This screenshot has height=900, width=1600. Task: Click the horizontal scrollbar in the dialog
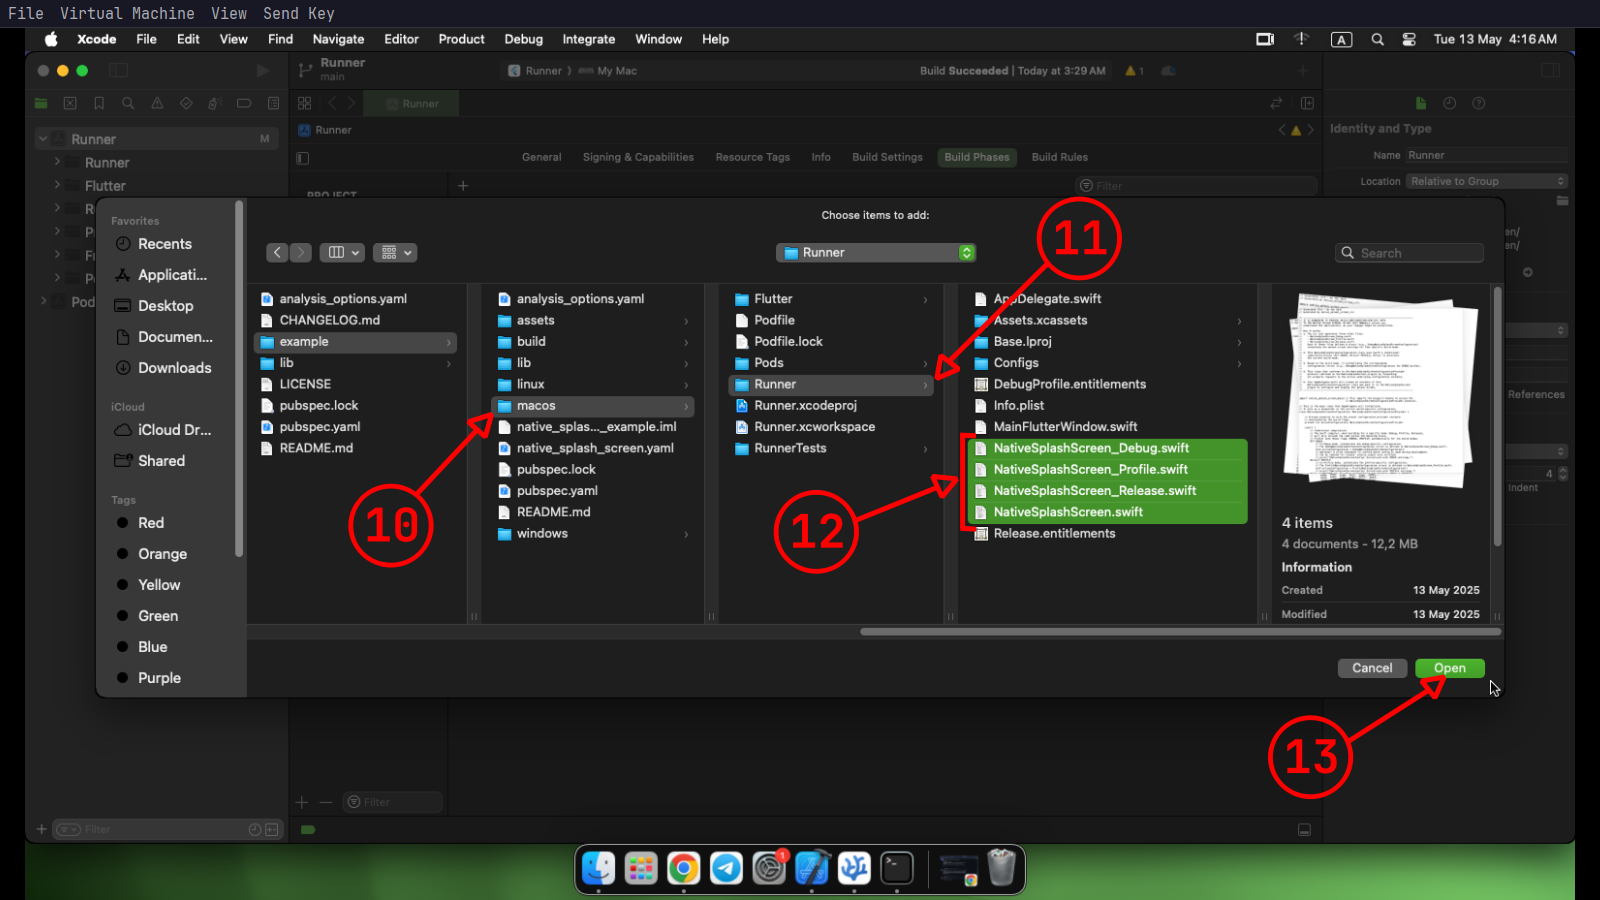[1180, 632]
